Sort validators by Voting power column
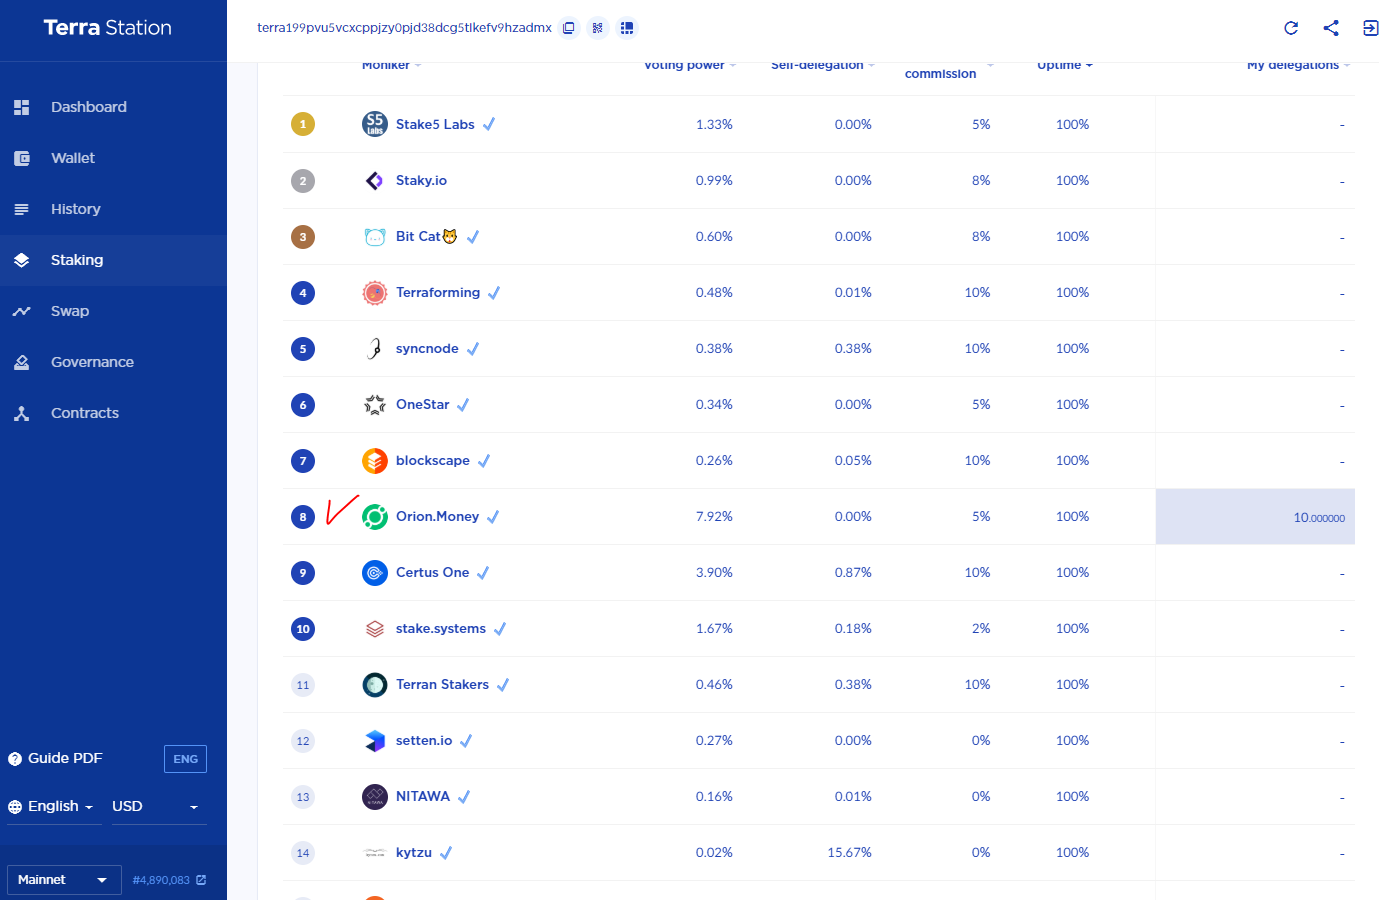This screenshot has width=1379, height=900. point(690,65)
